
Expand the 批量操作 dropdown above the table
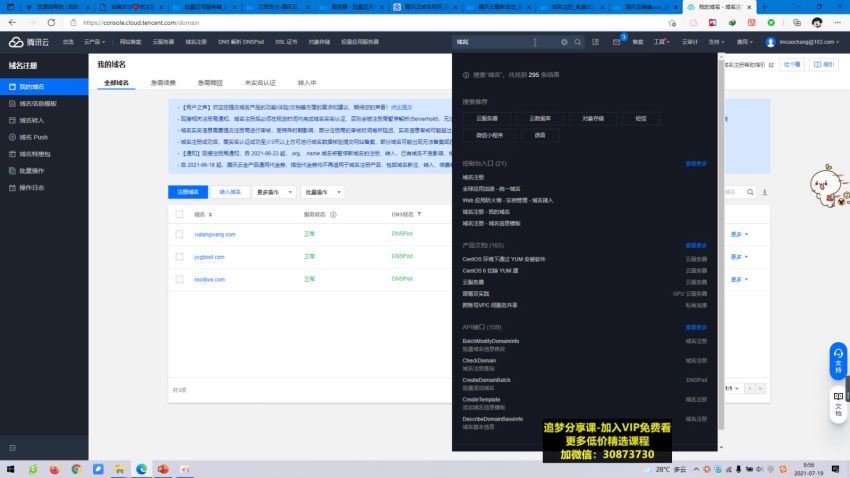coord(323,192)
